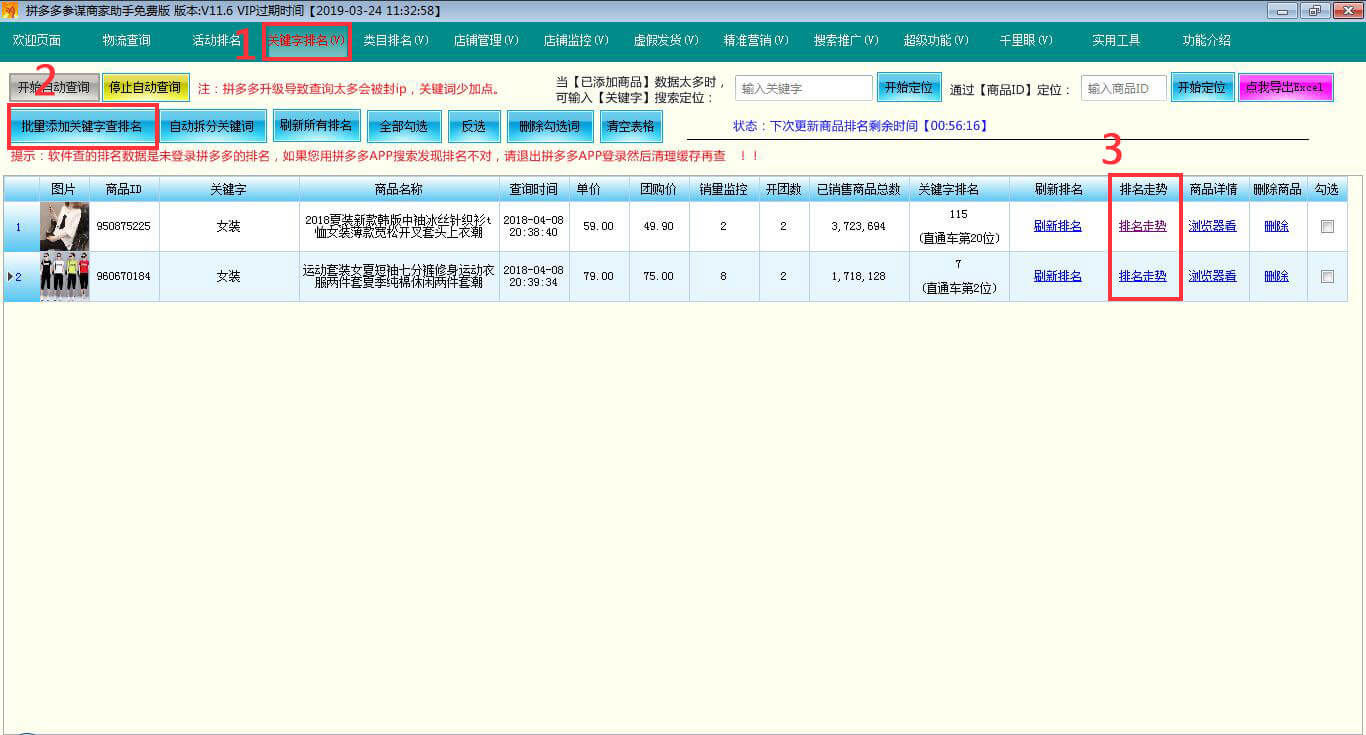Tick the checkbox for product 960670184
The image size is (1366, 735).
[1327, 277]
